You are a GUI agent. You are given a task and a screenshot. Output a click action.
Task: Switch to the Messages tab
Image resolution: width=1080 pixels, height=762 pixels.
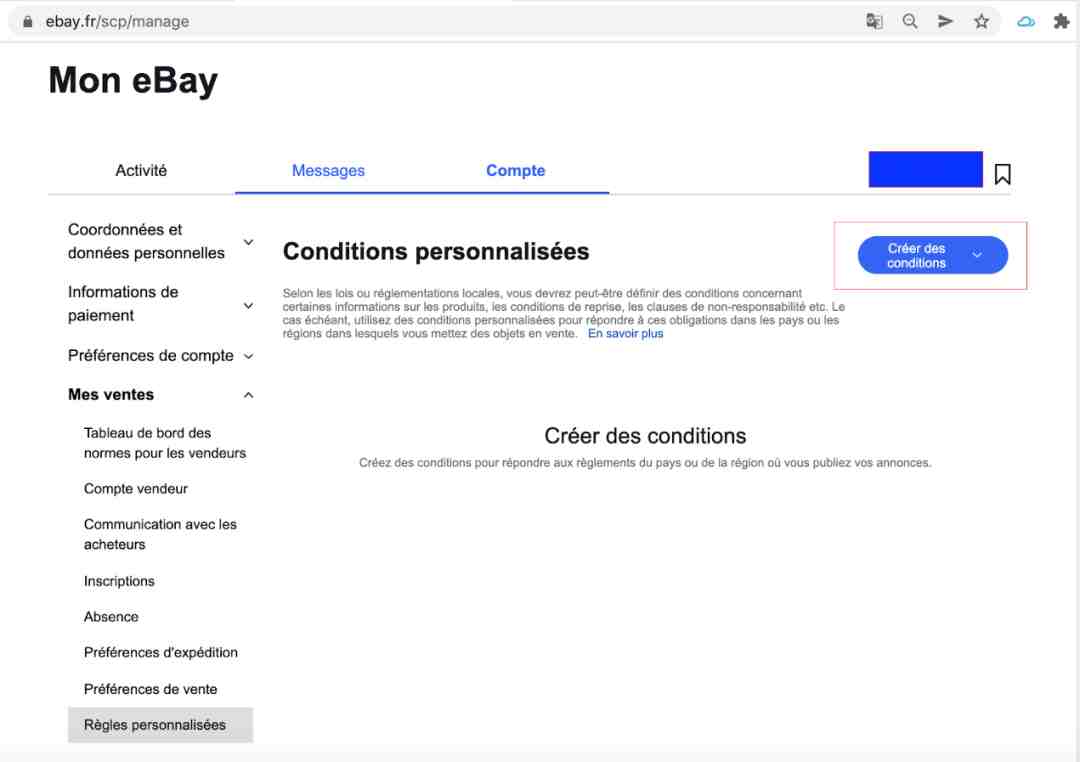329,170
